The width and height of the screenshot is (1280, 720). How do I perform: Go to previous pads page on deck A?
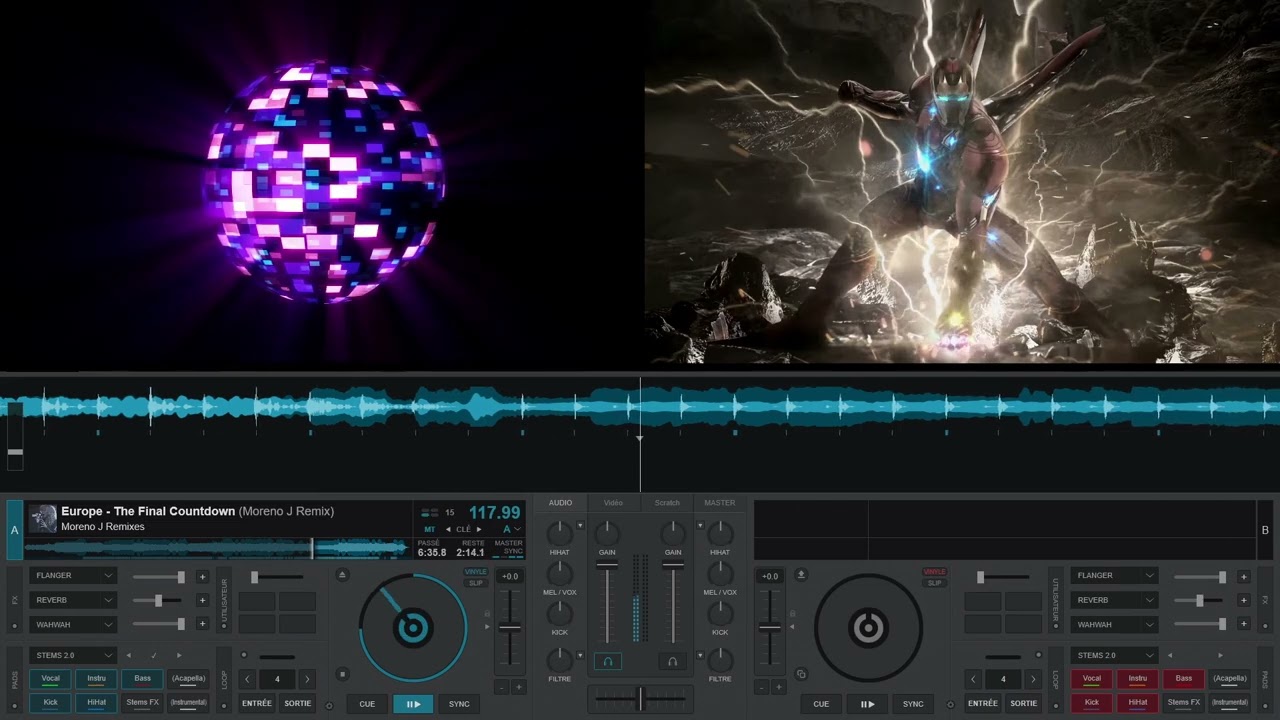coord(128,656)
